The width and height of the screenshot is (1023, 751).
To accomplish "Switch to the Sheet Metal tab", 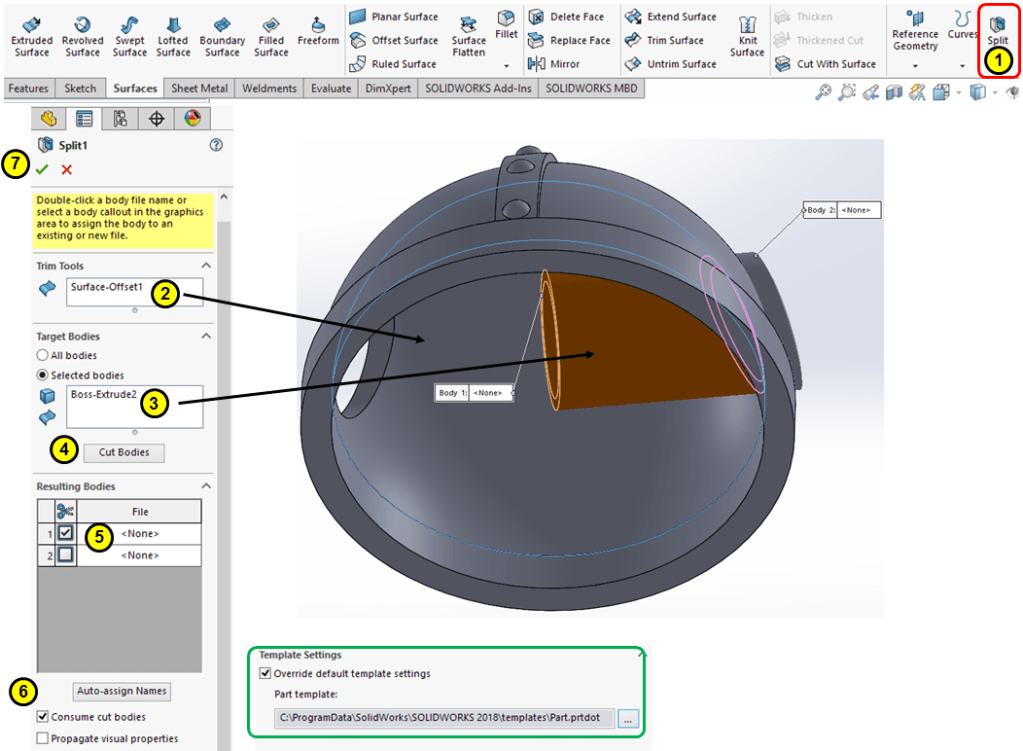I will click(x=199, y=88).
